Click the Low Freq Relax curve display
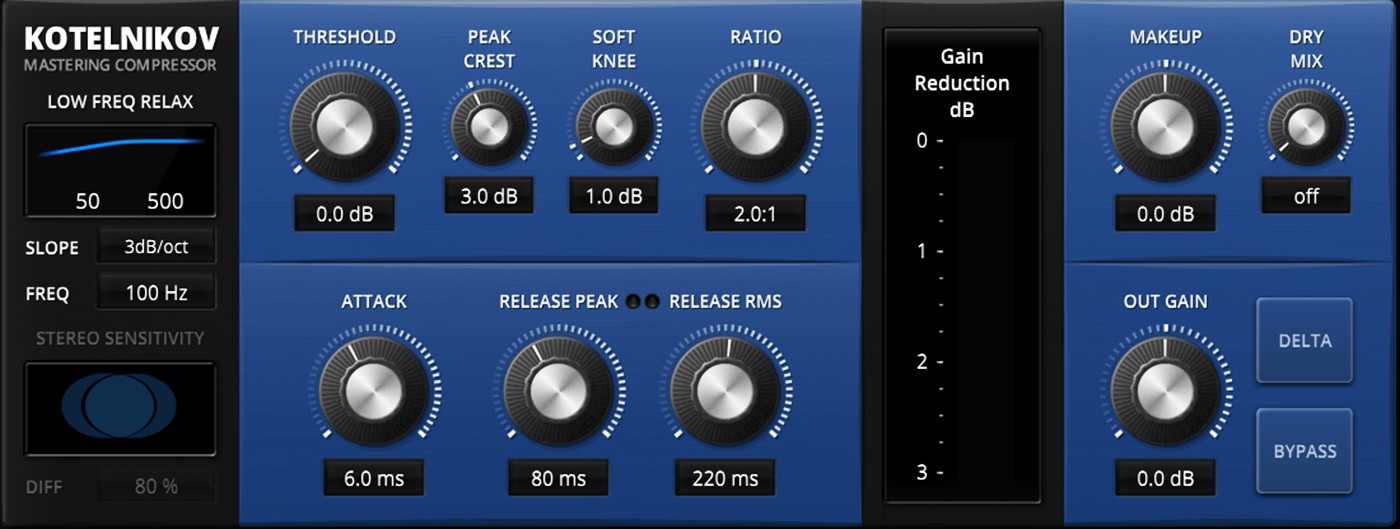 pyautogui.click(x=120, y=170)
